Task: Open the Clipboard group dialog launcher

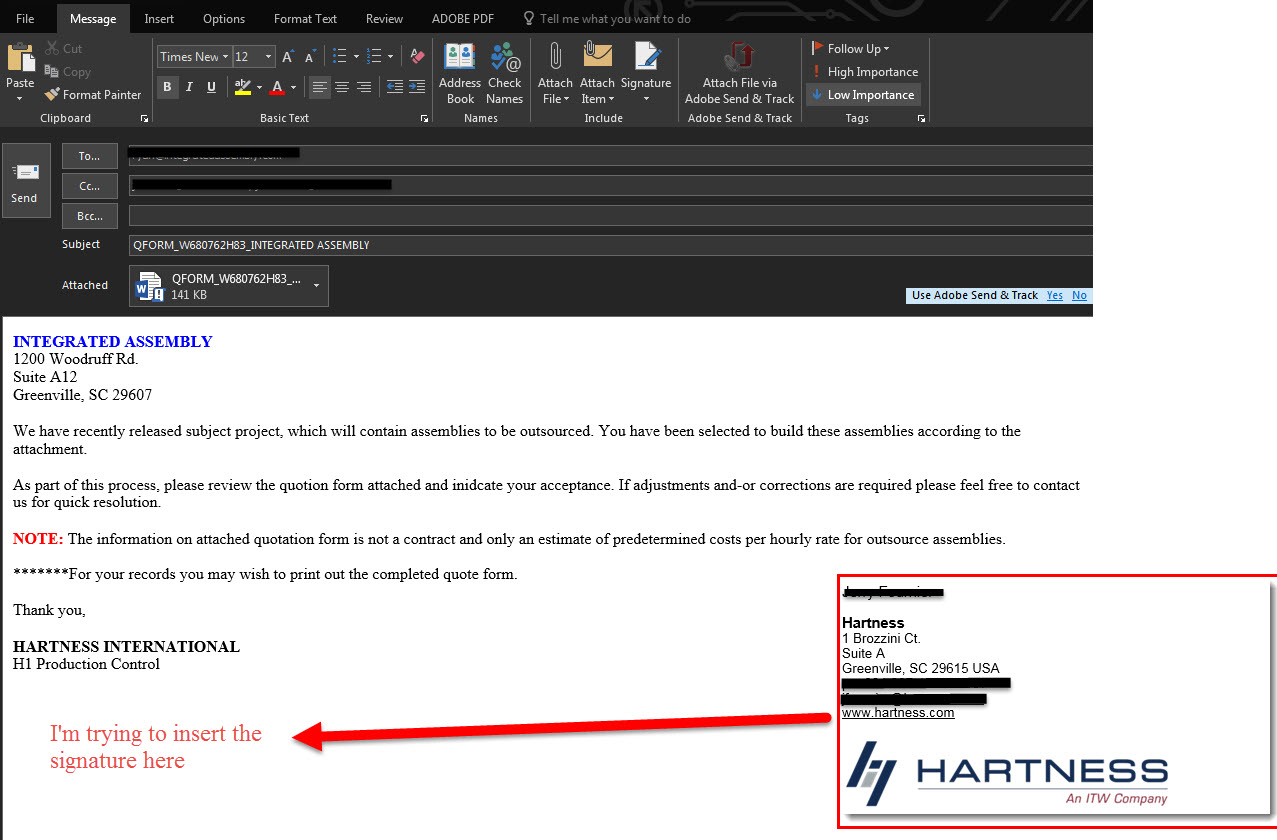Action: pyautogui.click(x=144, y=119)
